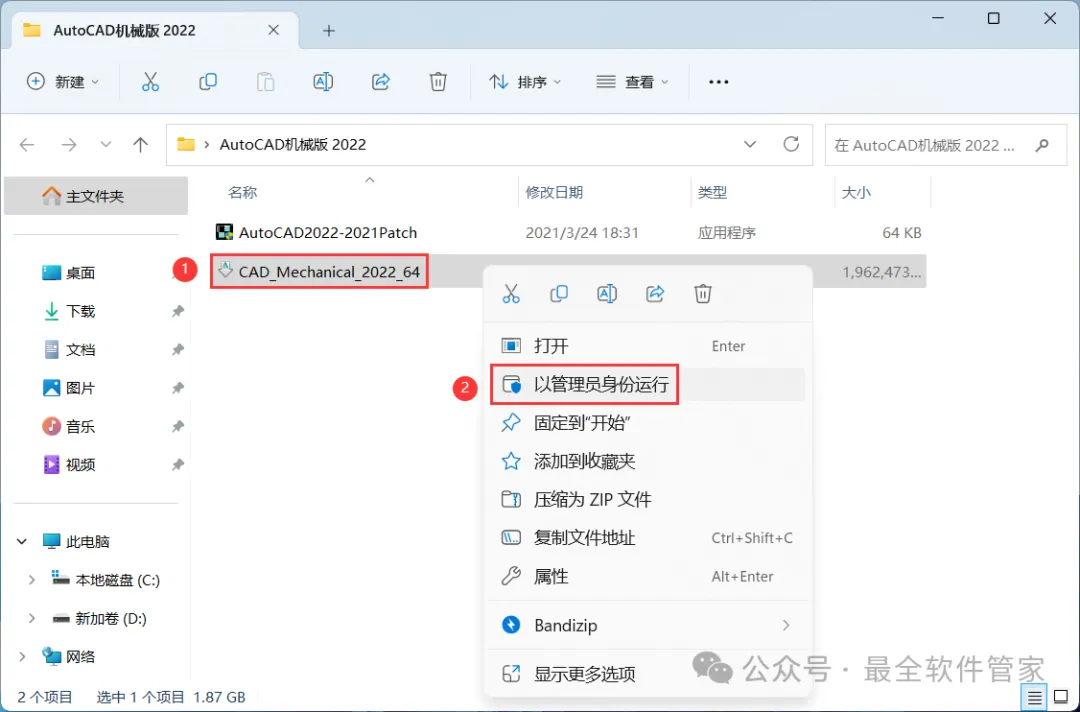Image resolution: width=1080 pixels, height=712 pixels.
Task: Click Share icon in context menu
Action: click(x=655, y=294)
